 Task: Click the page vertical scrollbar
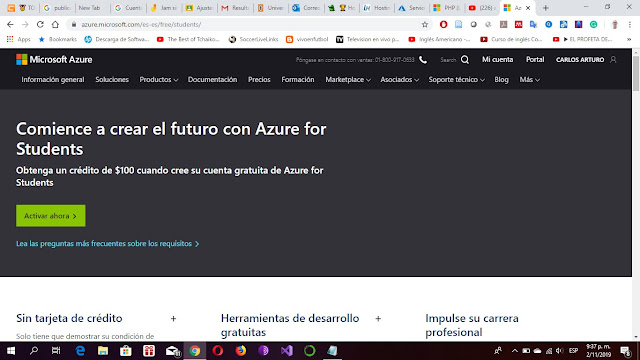point(636,73)
